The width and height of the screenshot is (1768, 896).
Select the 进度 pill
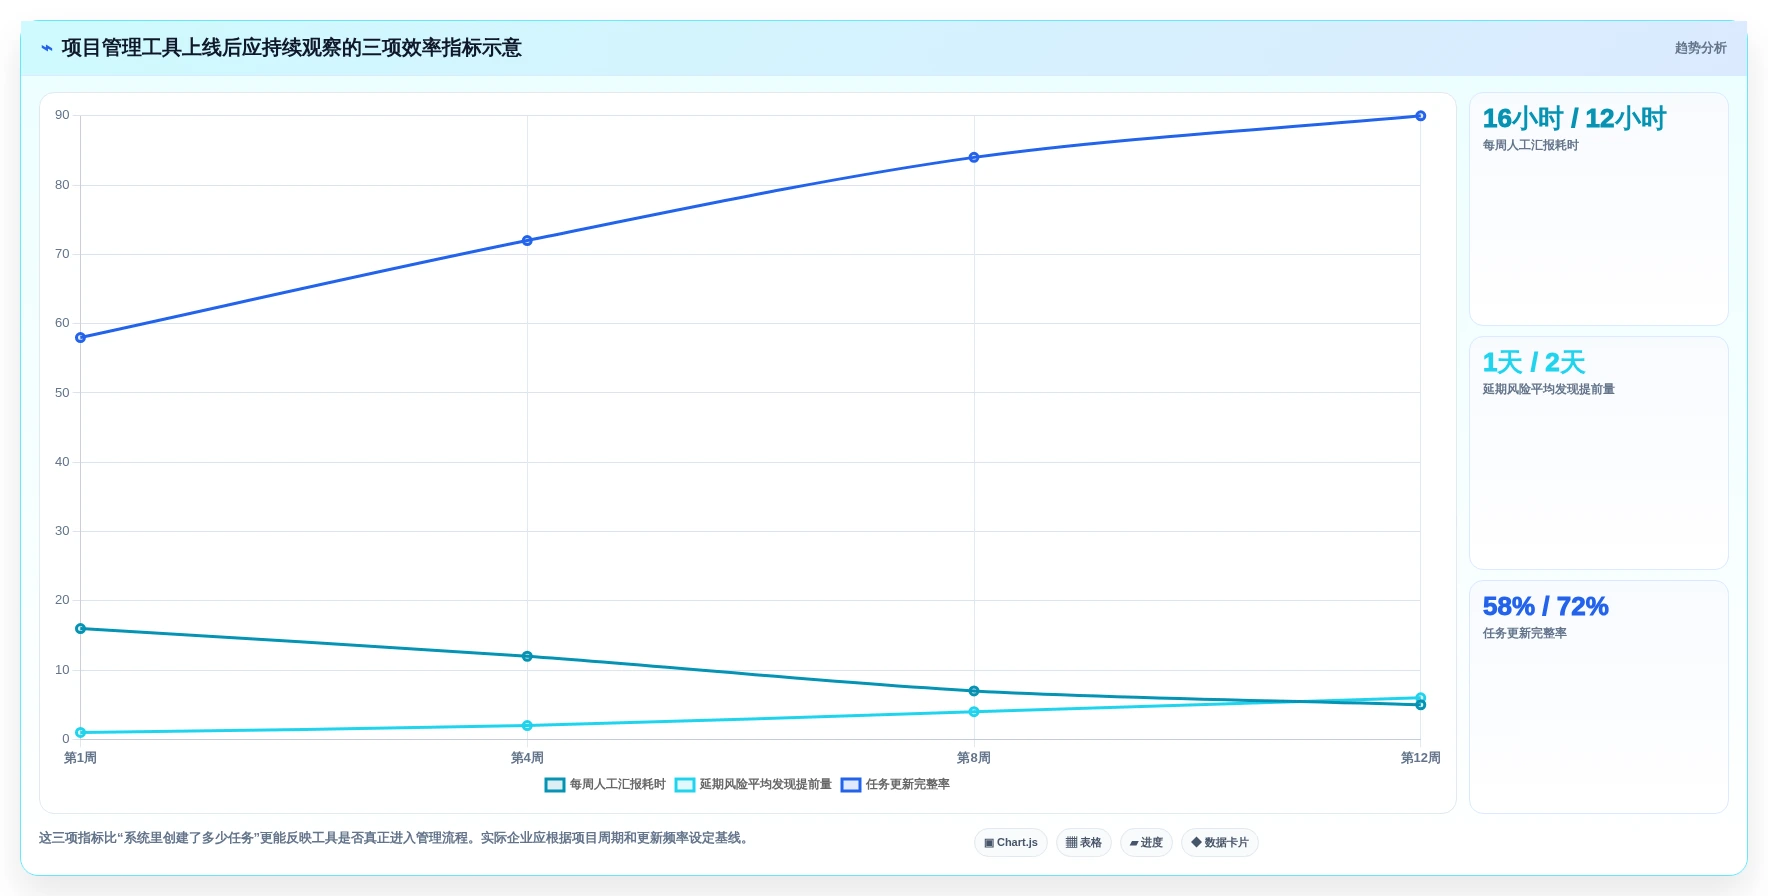tap(1146, 843)
